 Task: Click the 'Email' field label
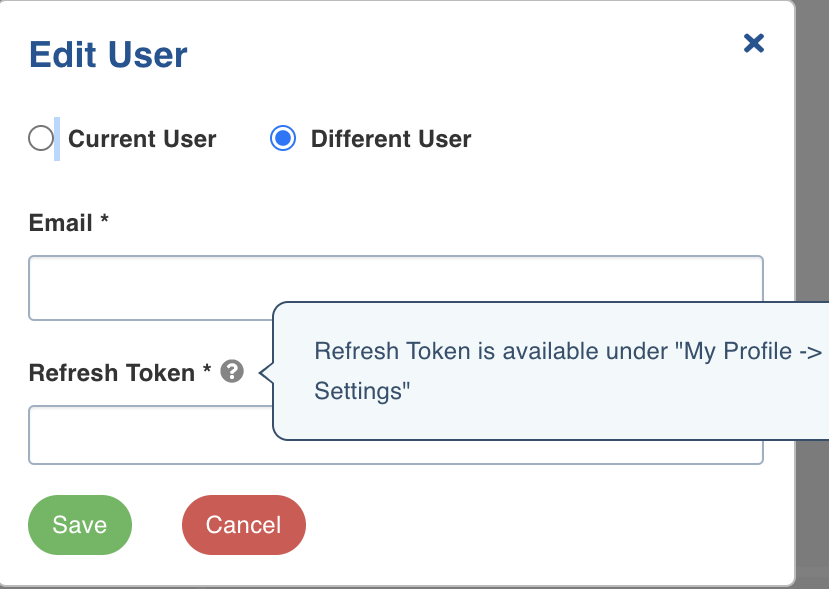coord(60,223)
